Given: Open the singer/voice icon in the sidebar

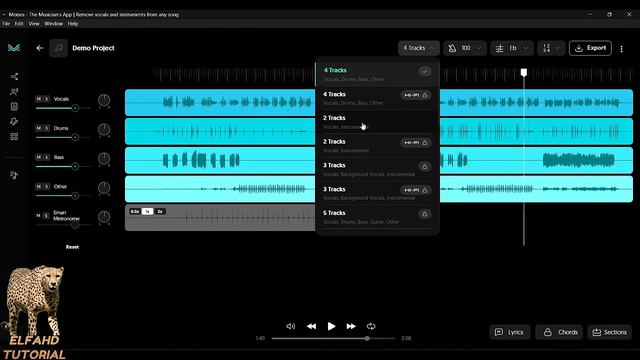Looking at the screenshot, I should pyautogui.click(x=14, y=91).
